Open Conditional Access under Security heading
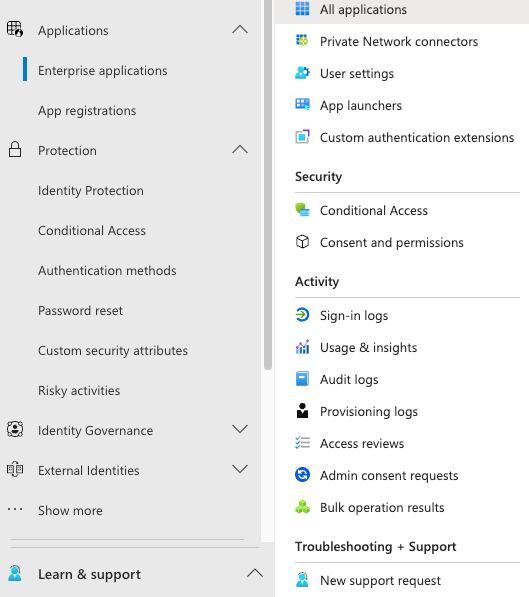 [x=374, y=210]
